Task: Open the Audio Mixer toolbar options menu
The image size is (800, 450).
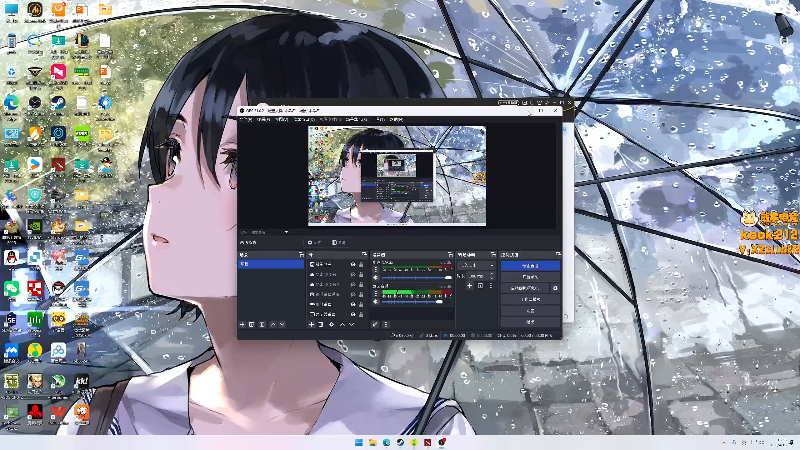Action: (386, 324)
